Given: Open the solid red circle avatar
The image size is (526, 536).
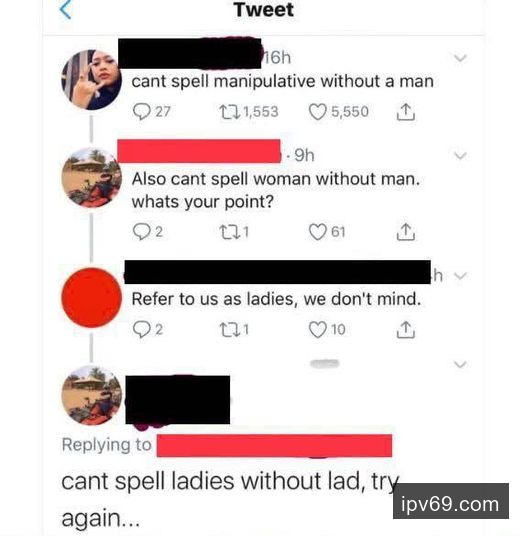Looking at the screenshot, I should tap(91, 298).
